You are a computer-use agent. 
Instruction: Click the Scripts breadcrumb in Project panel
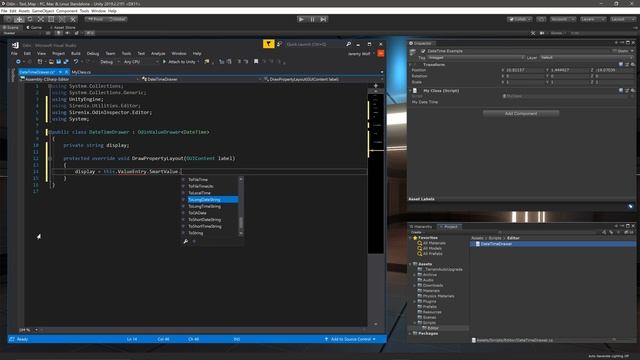click(x=495, y=238)
